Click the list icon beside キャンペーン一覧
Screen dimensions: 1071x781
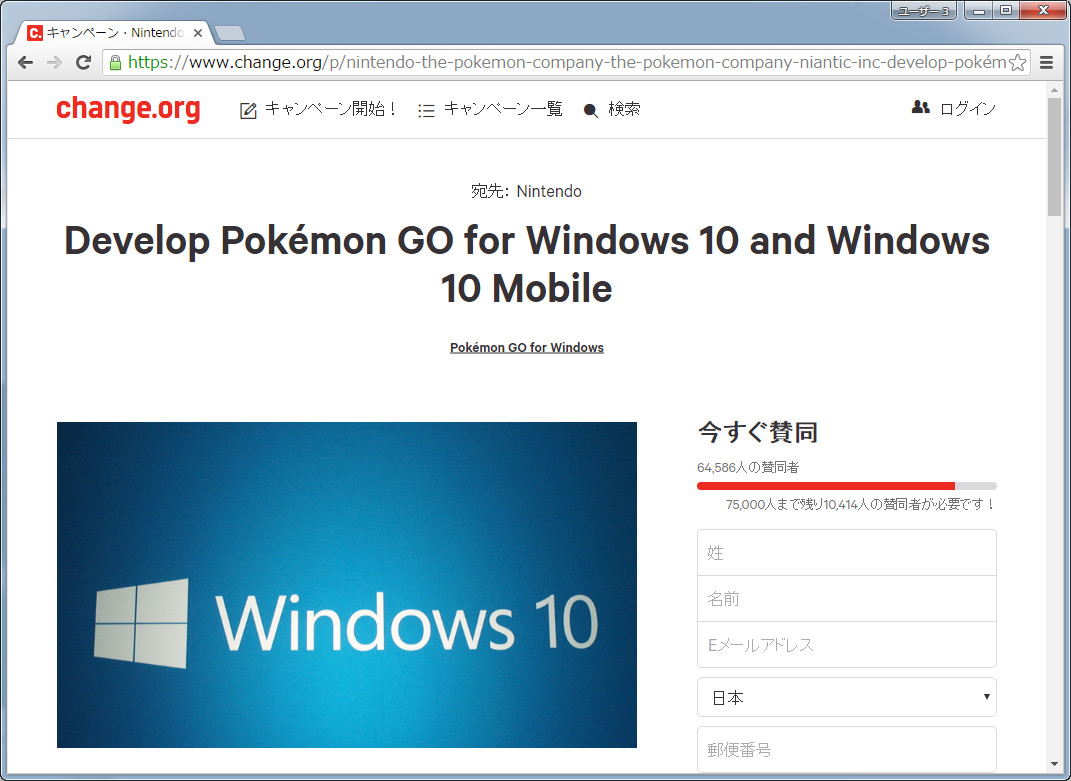tap(426, 111)
